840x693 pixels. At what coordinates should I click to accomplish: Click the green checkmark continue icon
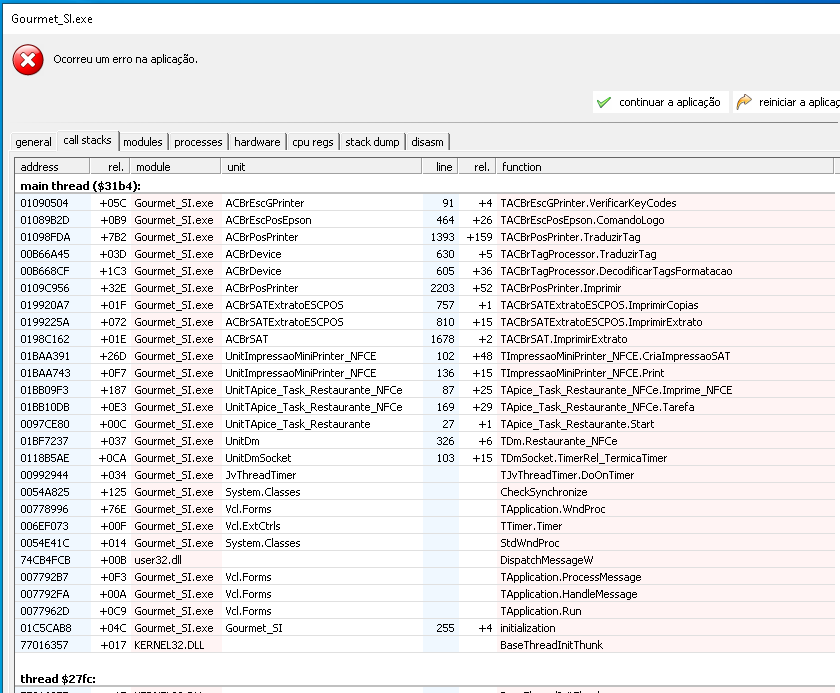click(x=604, y=102)
